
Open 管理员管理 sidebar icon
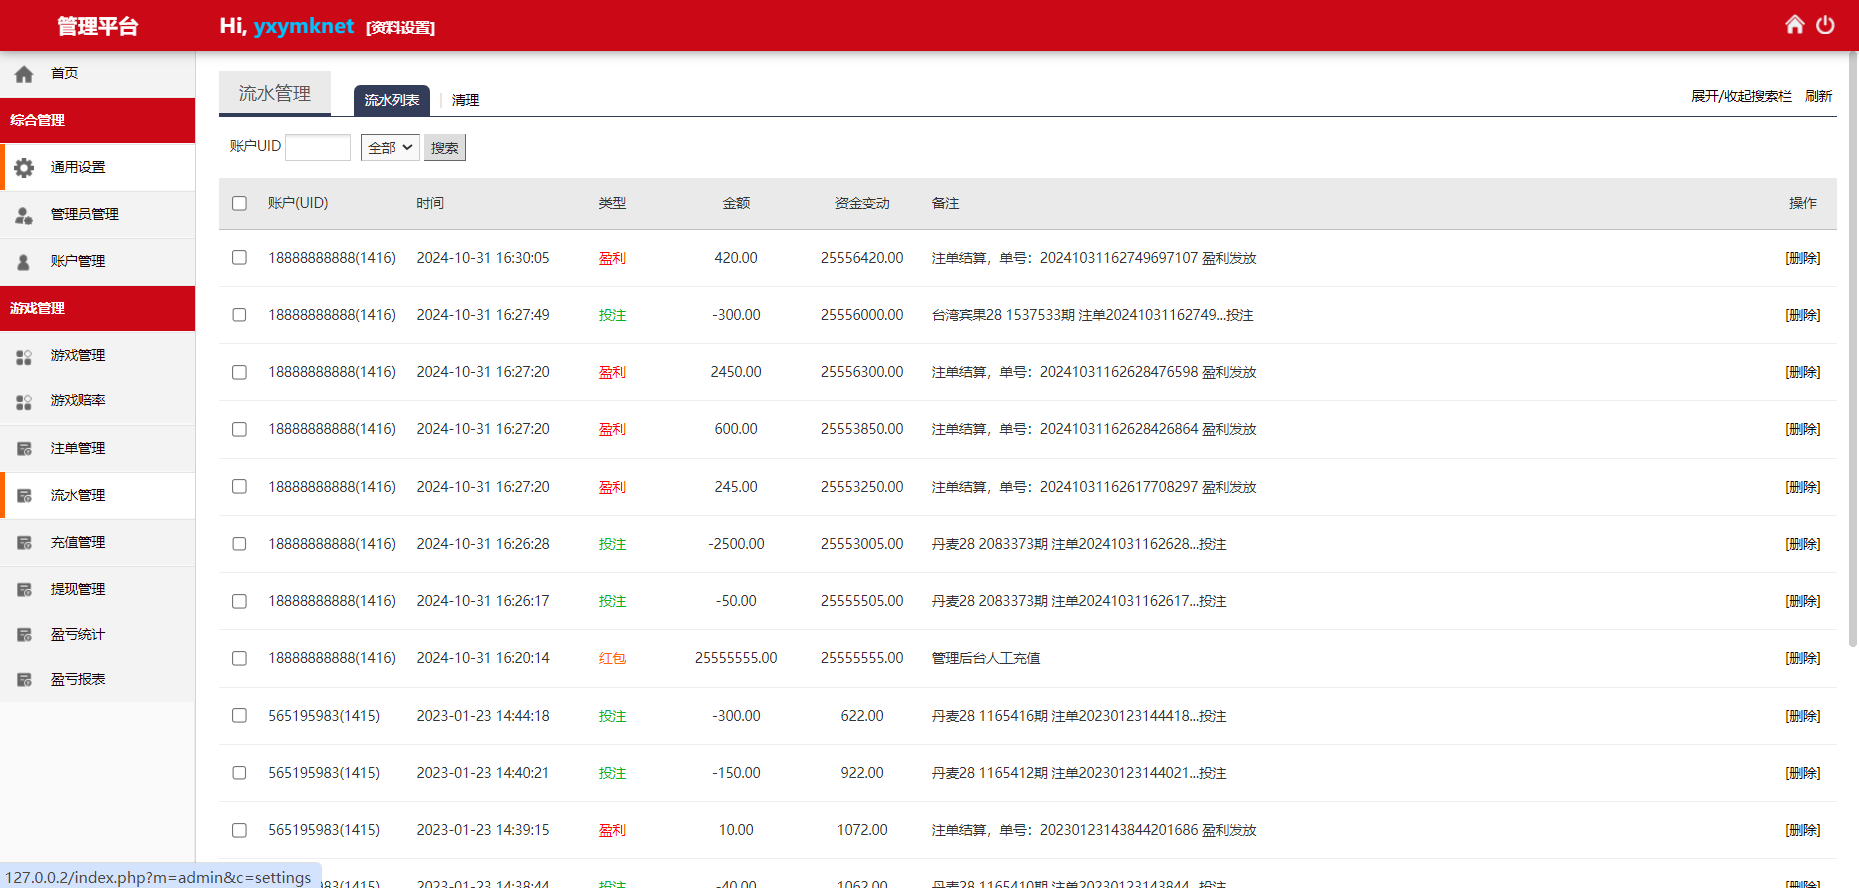point(24,214)
